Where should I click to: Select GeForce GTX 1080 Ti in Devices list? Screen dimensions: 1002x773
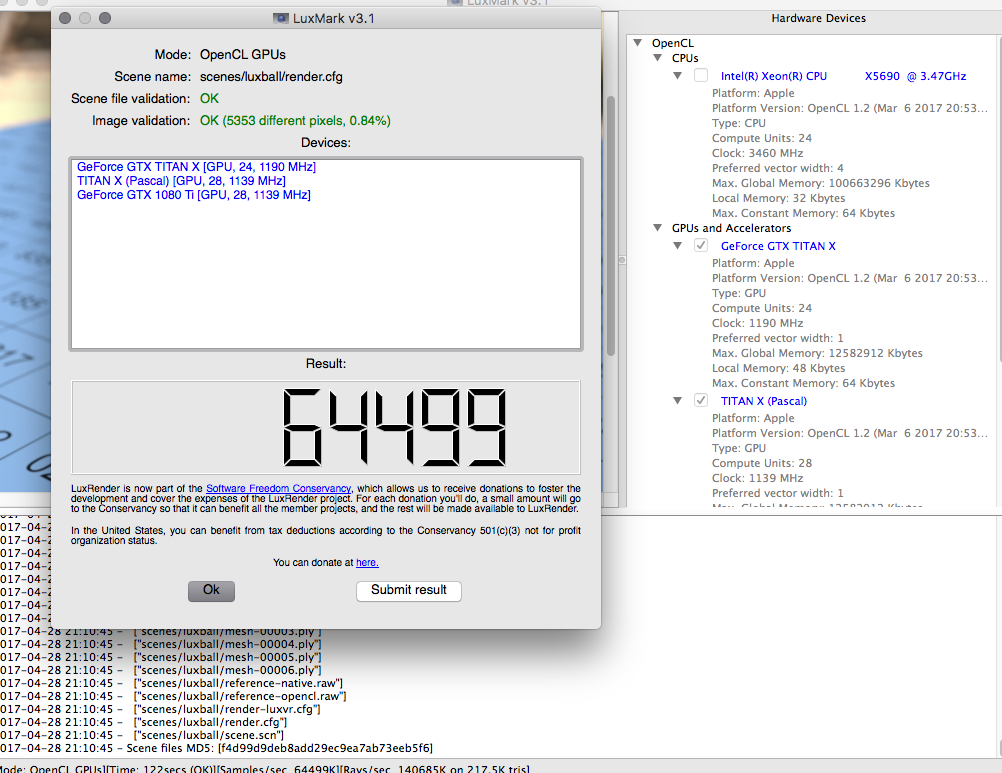pos(194,195)
